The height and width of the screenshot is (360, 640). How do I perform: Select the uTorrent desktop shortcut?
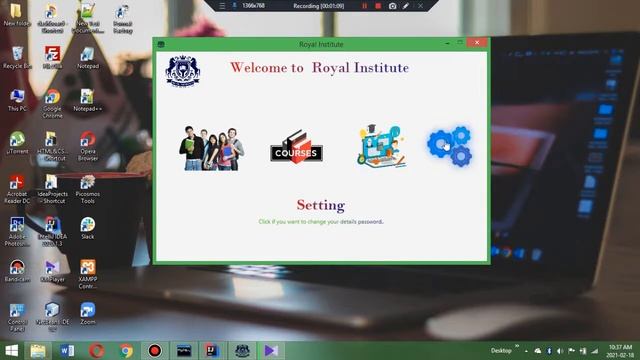(x=17, y=143)
